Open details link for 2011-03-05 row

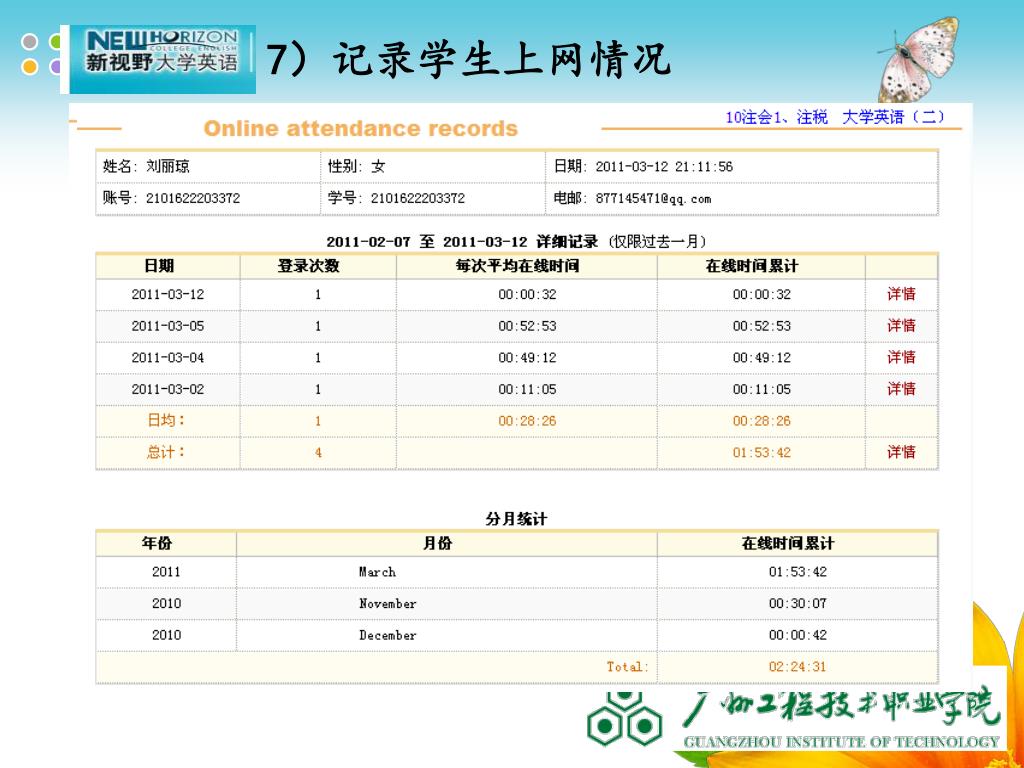[x=901, y=325]
